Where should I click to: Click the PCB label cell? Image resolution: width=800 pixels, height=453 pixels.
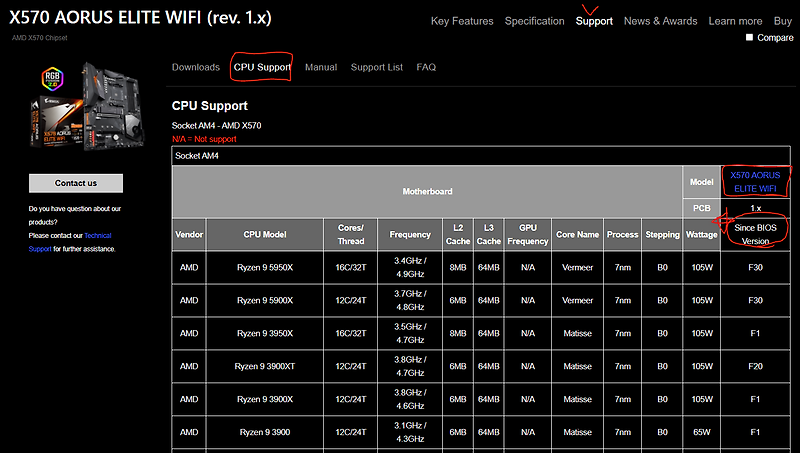tap(702, 208)
